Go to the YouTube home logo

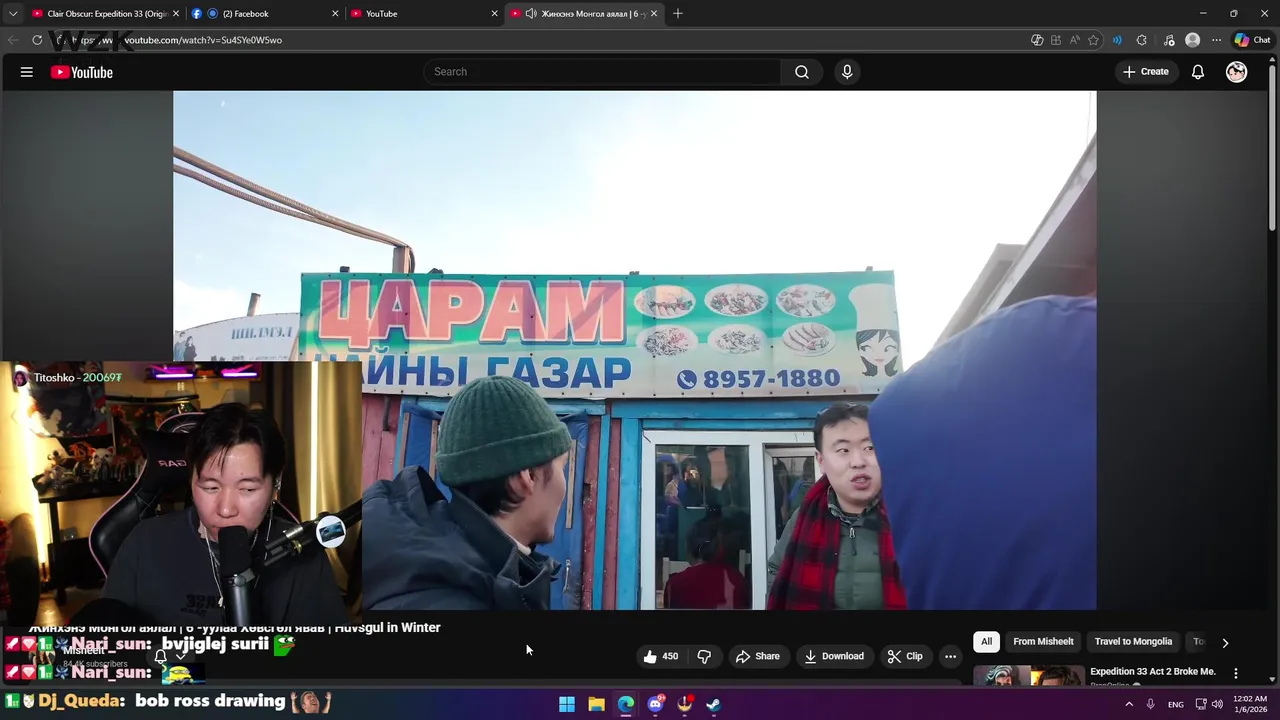(x=81, y=72)
